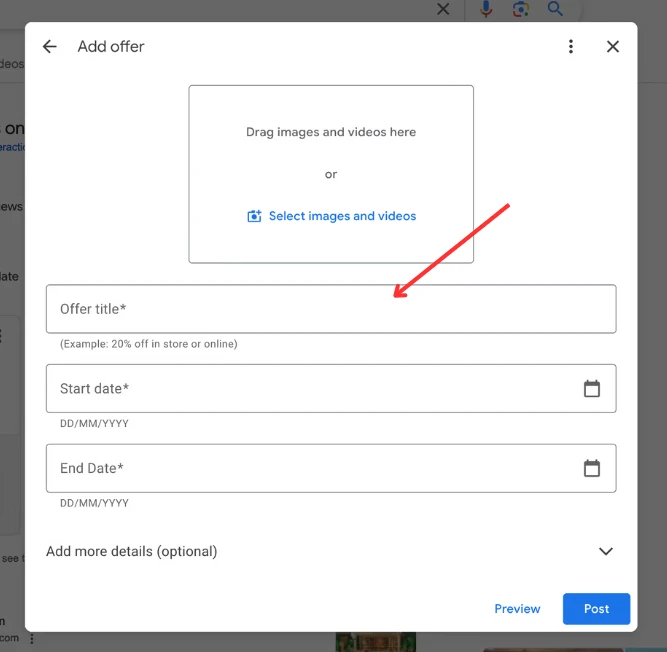Clear the search using the X icon
Screen dimensions: 667x652
[x=443, y=9]
